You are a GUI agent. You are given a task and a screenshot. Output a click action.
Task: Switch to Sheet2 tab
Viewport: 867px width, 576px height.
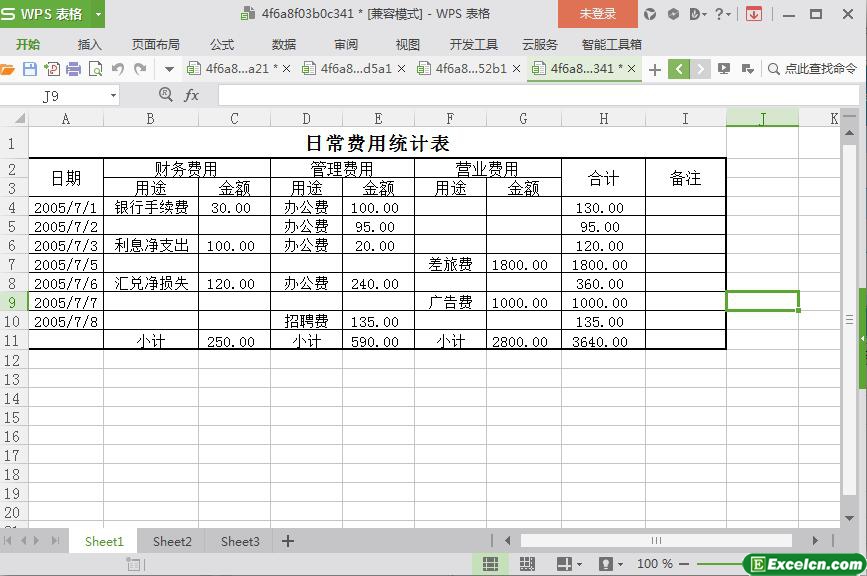pos(172,541)
